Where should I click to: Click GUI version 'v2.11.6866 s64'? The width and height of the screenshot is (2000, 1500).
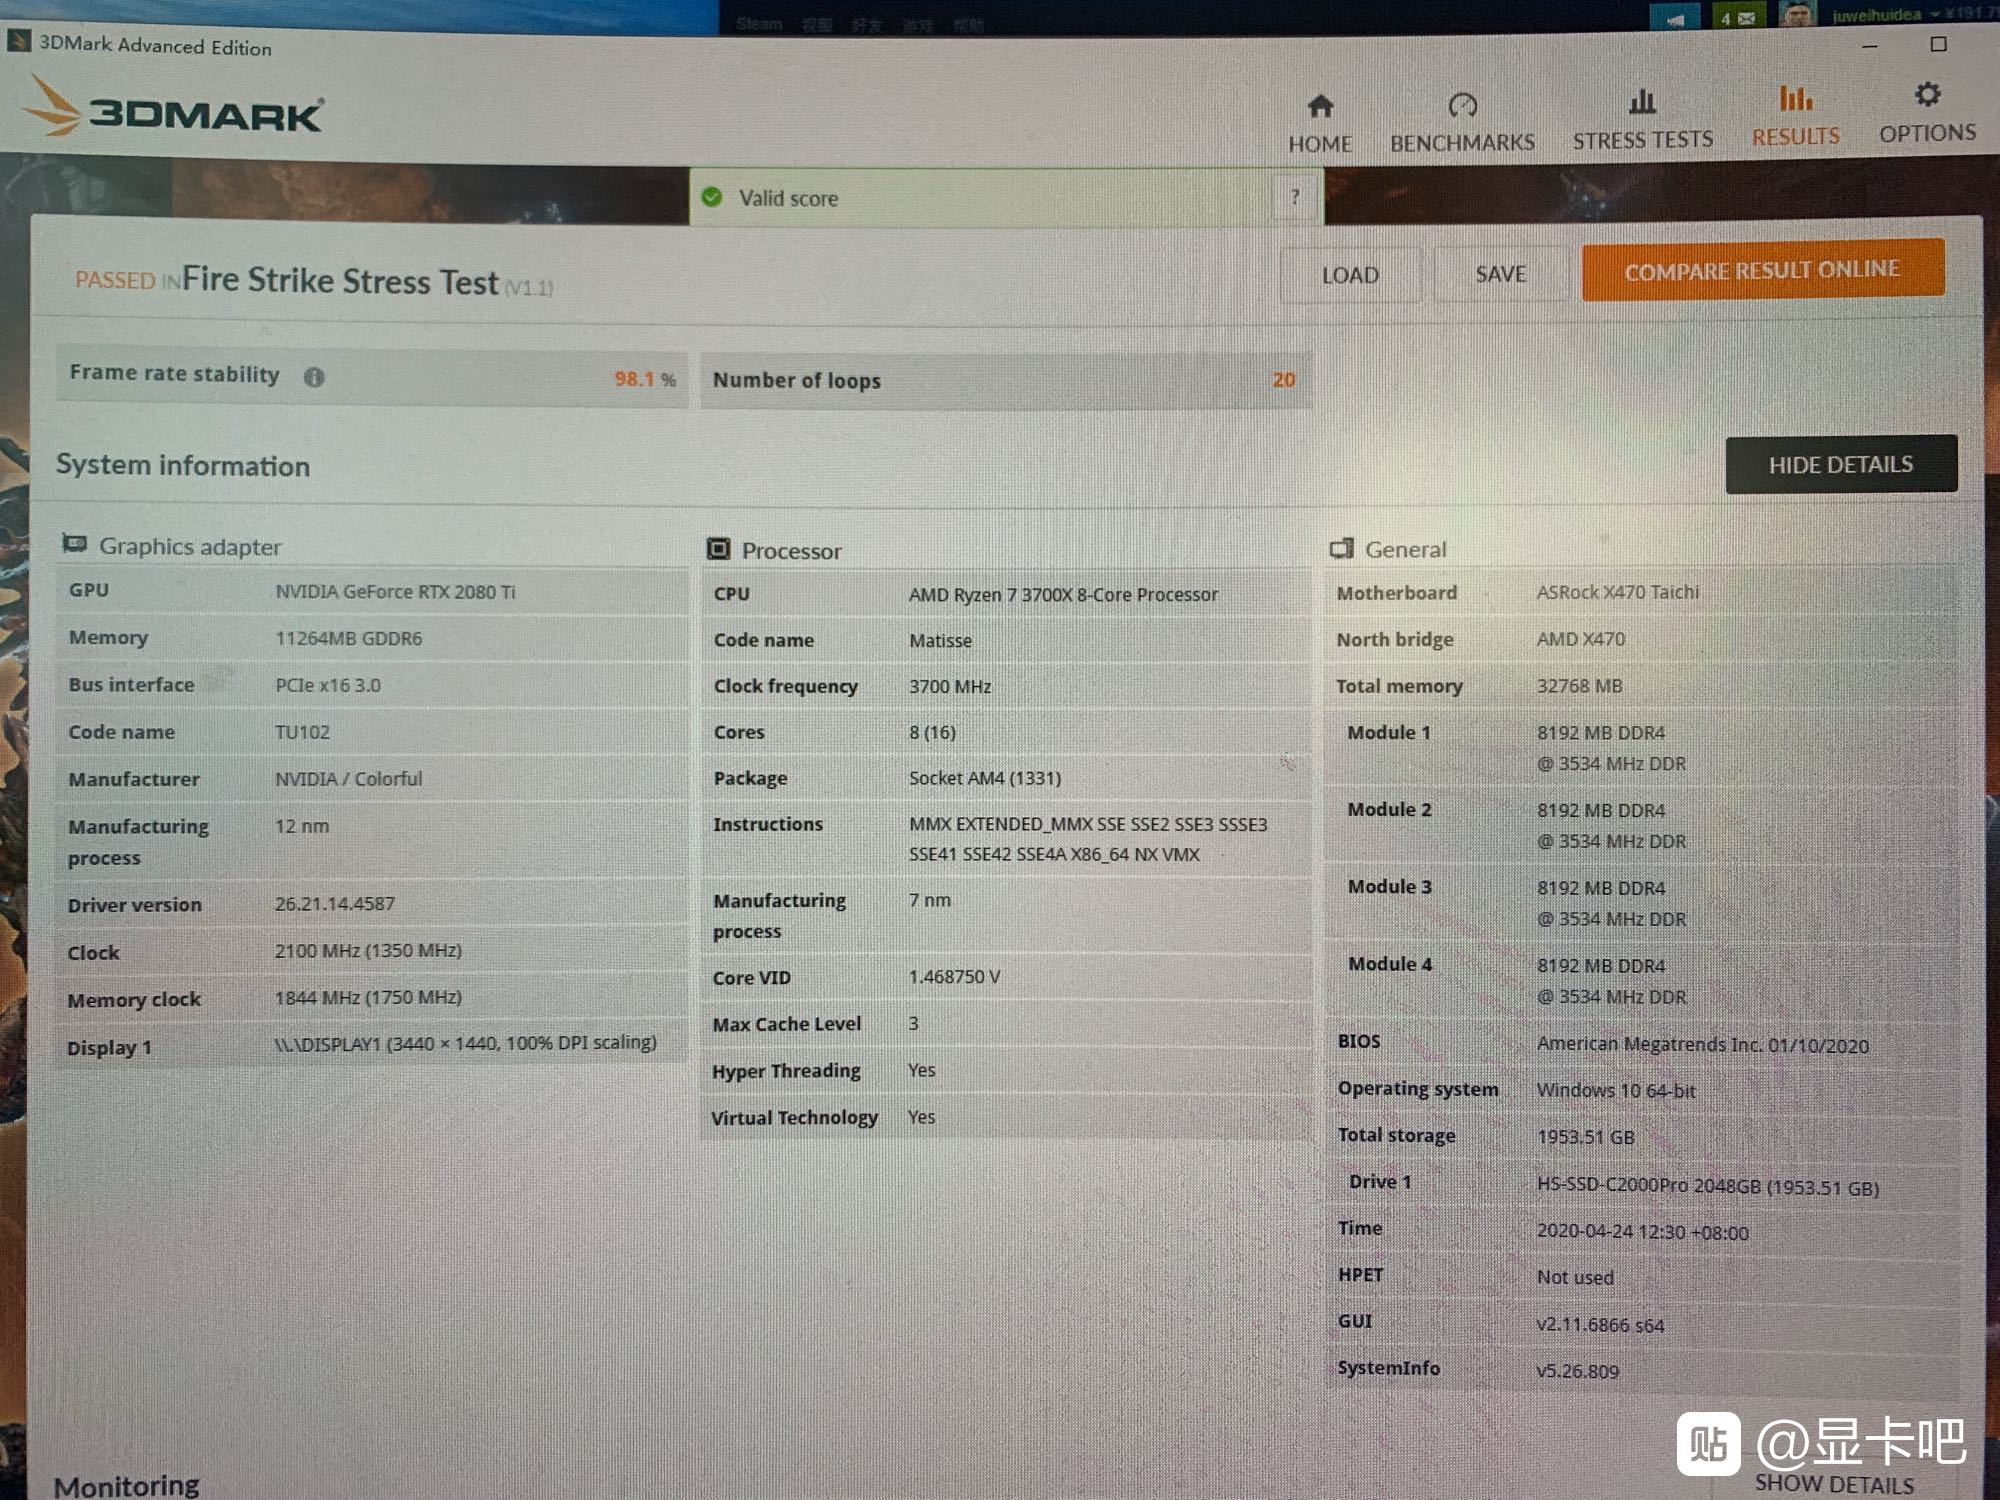pyautogui.click(x=1600, y=1325)
